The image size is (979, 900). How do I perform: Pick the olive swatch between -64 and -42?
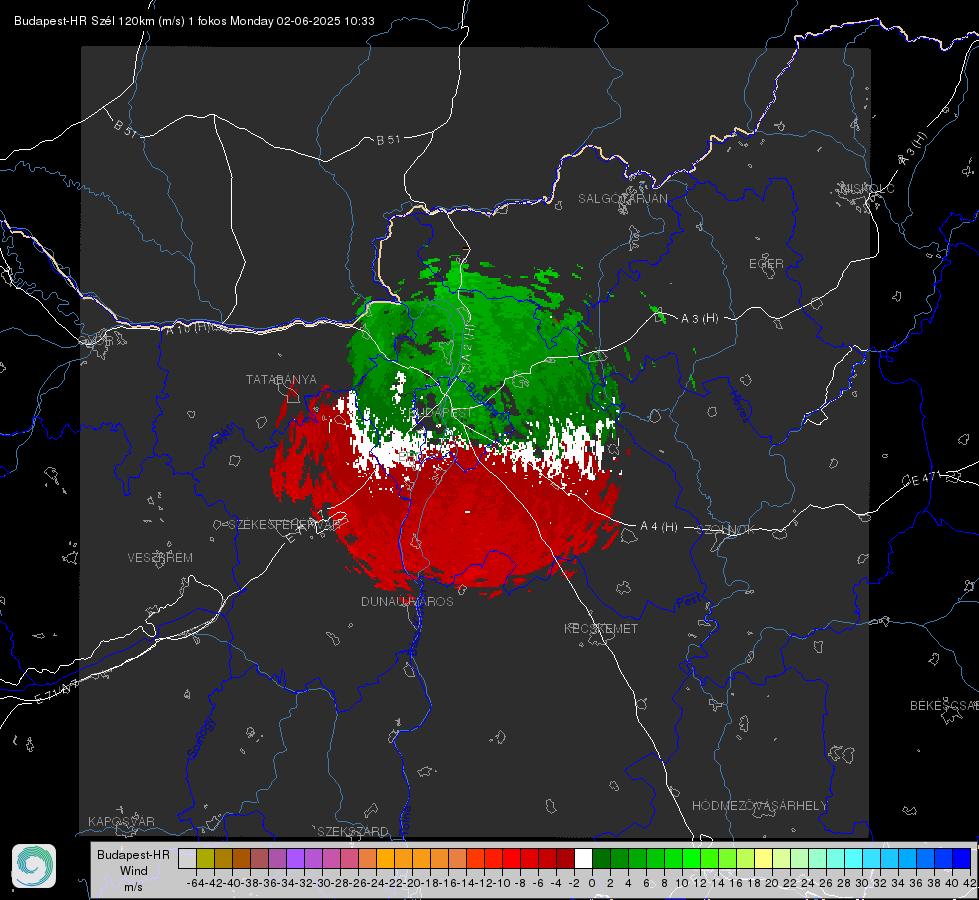[205, 858]
